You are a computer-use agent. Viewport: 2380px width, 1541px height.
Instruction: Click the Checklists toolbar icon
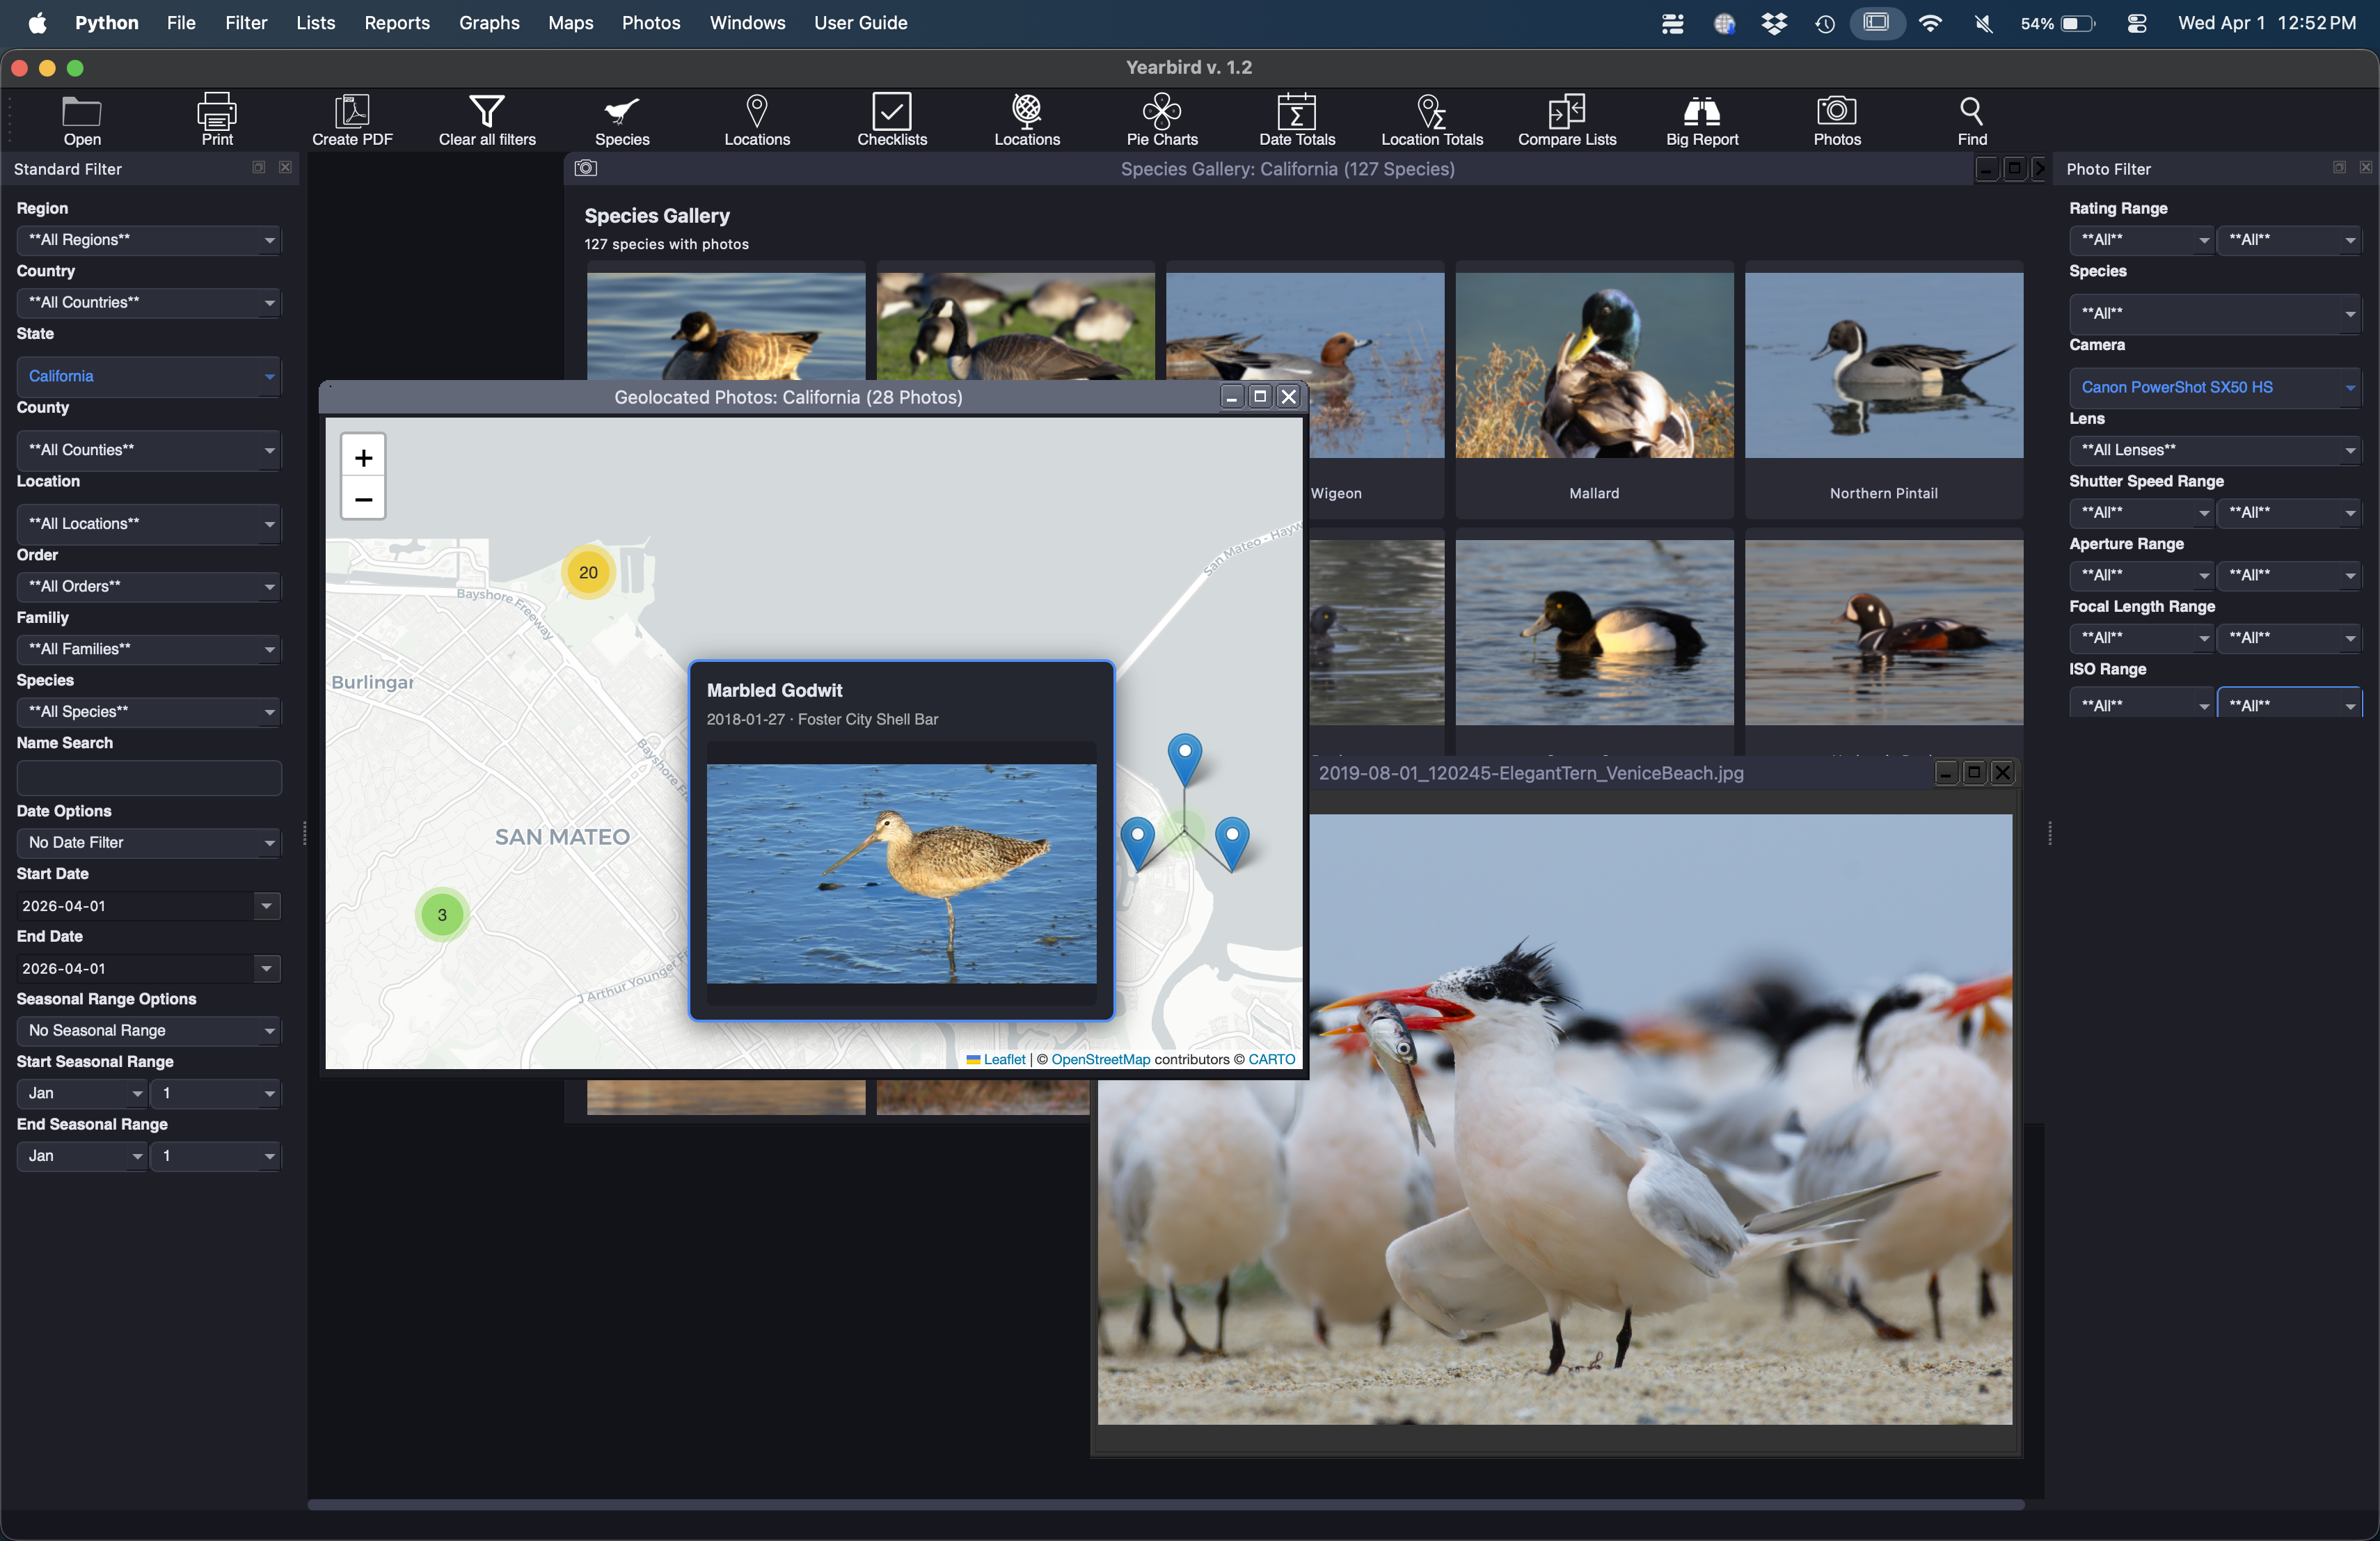(x=891, y=120)
